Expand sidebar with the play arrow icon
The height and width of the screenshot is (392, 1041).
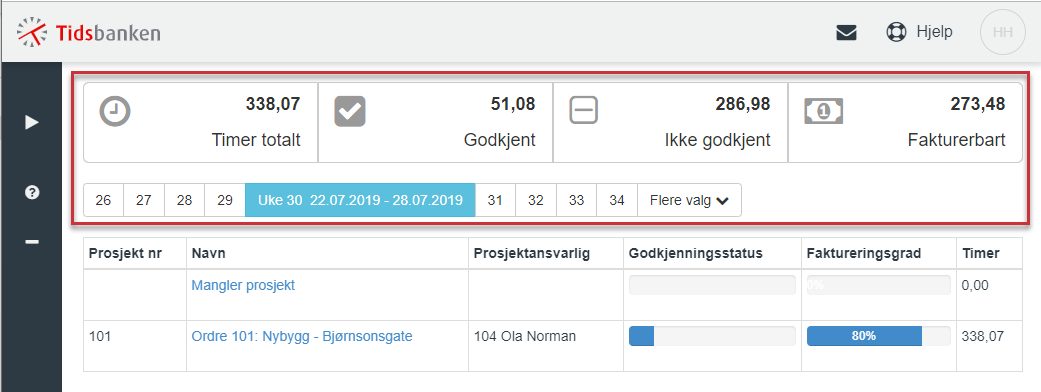click(x=31, y=122)
